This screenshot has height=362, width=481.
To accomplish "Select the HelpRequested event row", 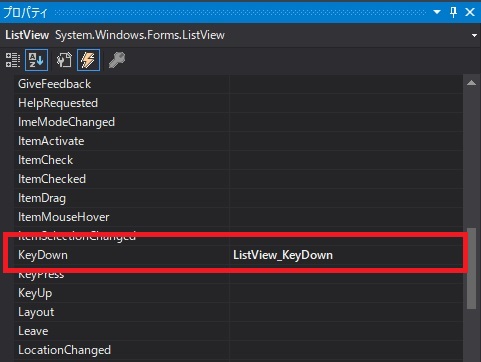I will tap(238, 103).
